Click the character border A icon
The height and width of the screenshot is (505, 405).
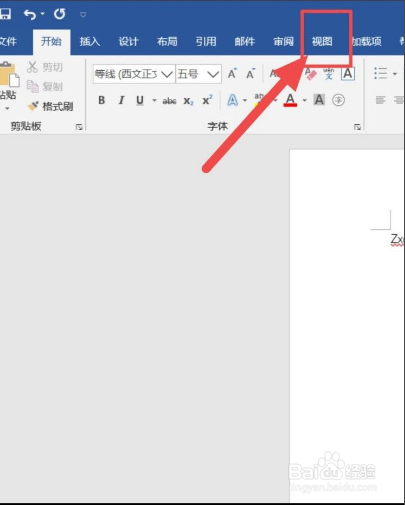348,74
